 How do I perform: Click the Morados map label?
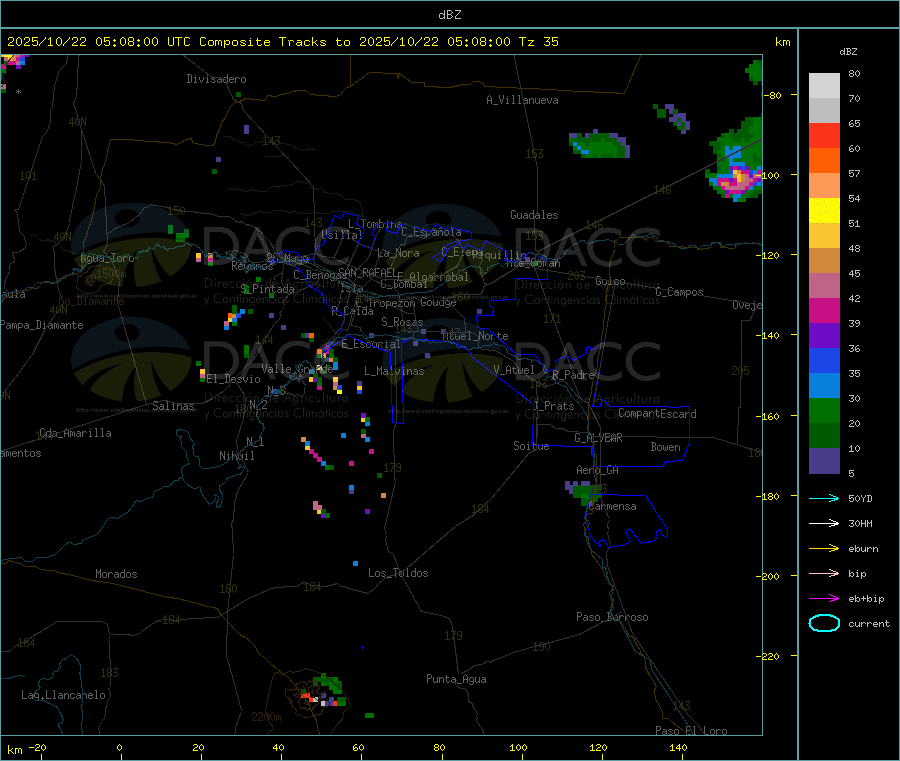pyautogui.click(x=116, y=574)
